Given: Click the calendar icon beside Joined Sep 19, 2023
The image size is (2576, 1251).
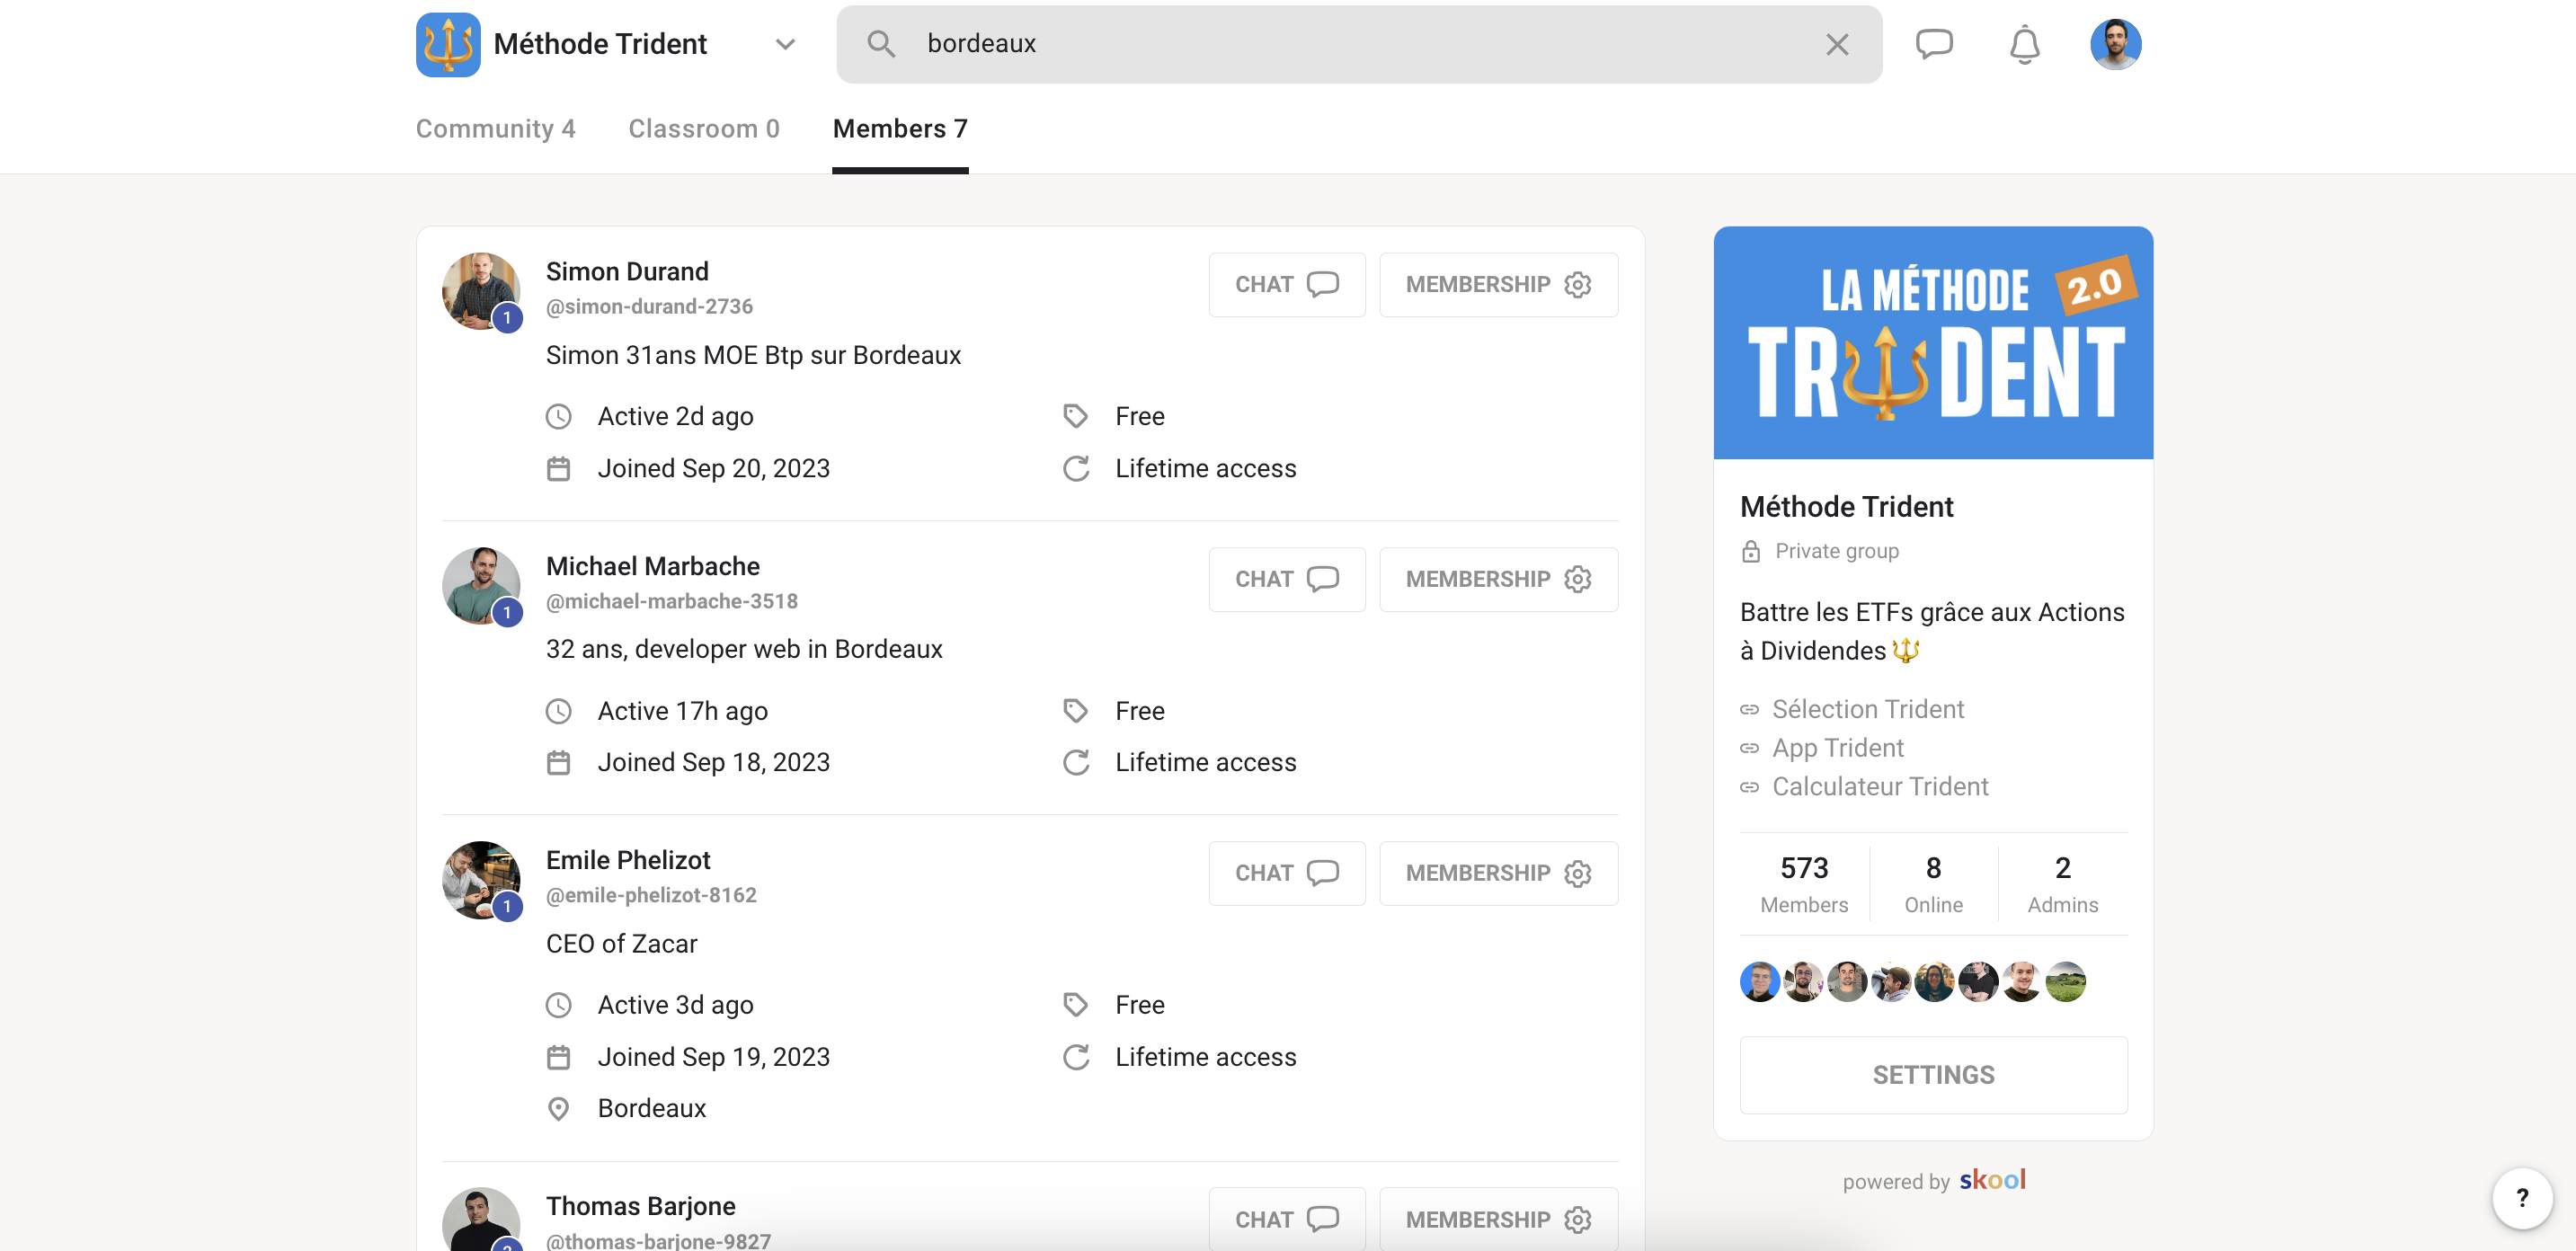Looking at the screenshot, I should (x=558, y=1057).
